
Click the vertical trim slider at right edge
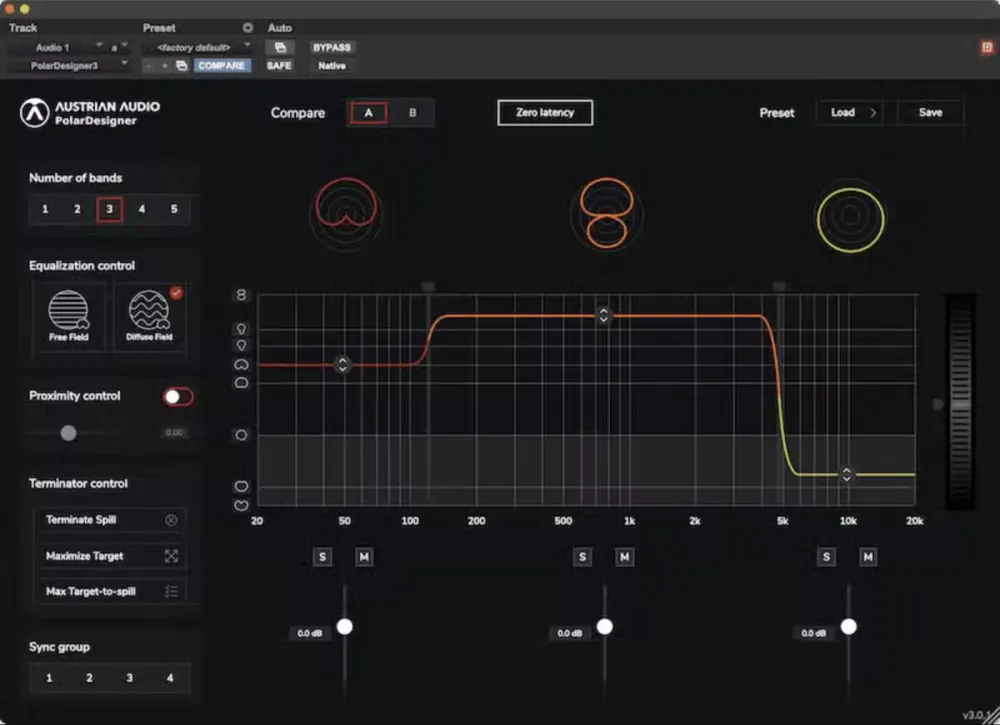960,402
